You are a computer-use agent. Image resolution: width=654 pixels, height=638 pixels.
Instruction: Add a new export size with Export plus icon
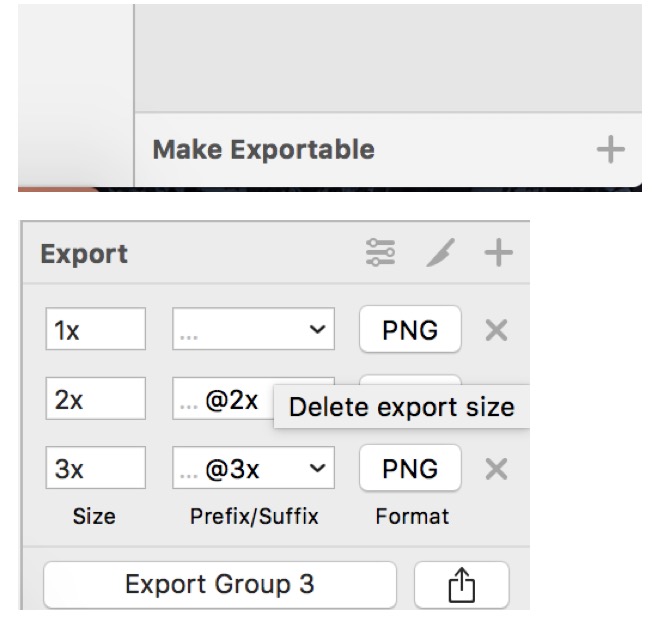coord(498,254)
